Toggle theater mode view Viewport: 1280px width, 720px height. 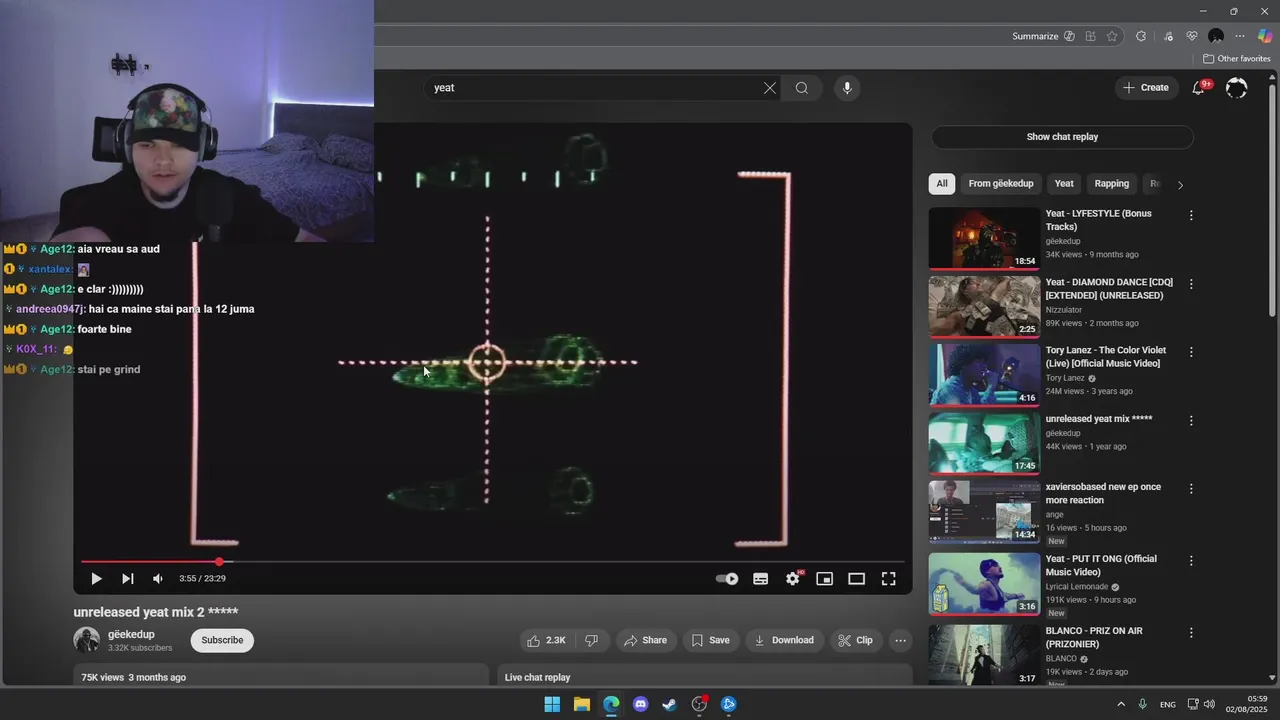pyautogui.click(x=857, y=578)
